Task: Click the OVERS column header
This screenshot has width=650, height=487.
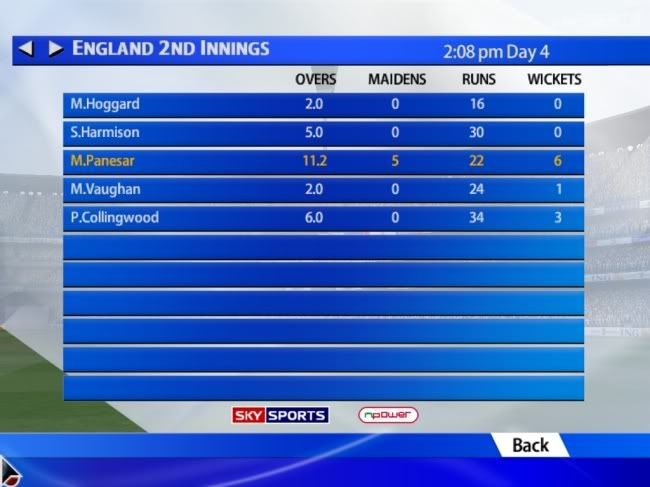Action: click(x=315, y=79)
